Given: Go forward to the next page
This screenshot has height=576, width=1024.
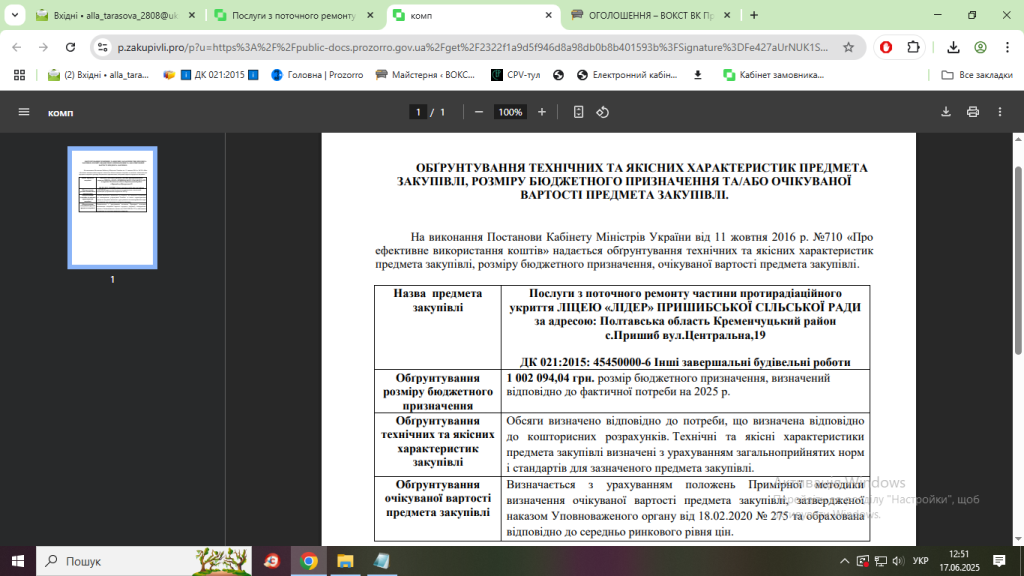Looking at the screenshot, I should click(x=43, y=47).
